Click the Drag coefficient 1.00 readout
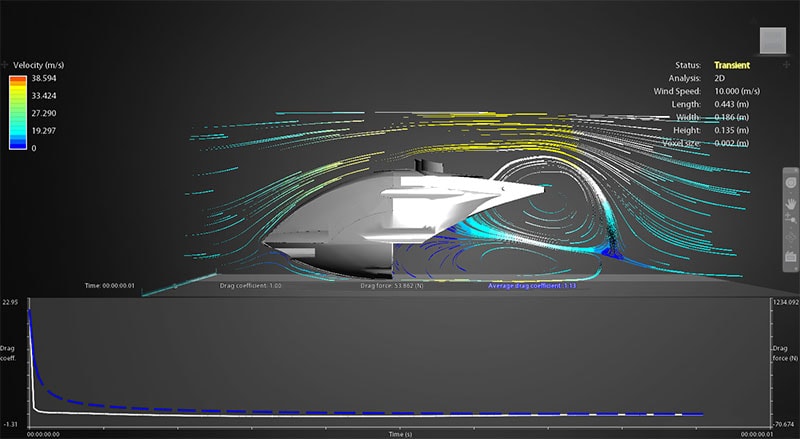 (251, 286)
